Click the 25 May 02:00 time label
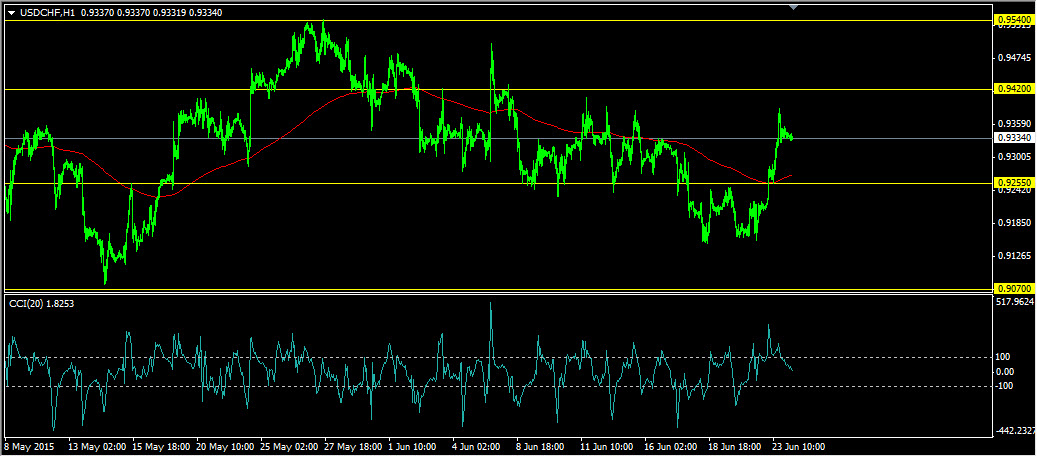 (289, 446)
